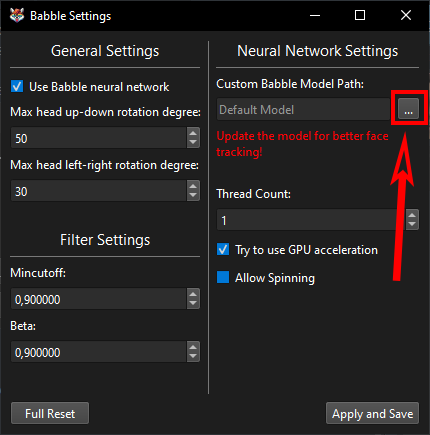Click the Default Model path field
This screenshot has height=435, width=430.
click(303, 109)
